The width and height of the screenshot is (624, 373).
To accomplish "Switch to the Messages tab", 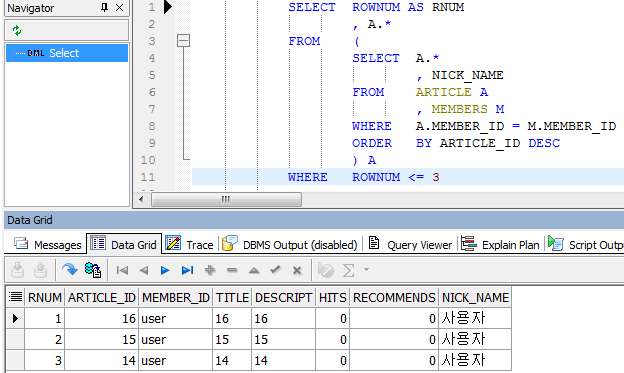I will [47, 244].
